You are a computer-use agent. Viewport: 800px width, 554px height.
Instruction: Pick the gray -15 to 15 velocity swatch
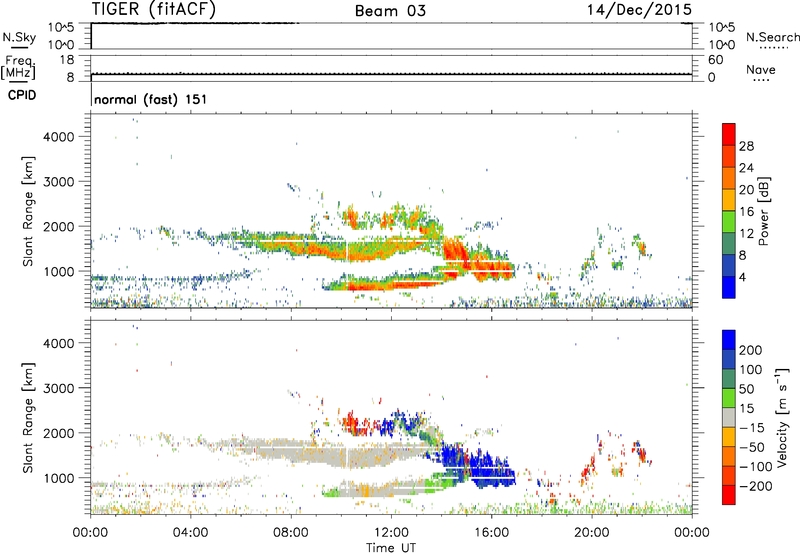tap(729, 417)
